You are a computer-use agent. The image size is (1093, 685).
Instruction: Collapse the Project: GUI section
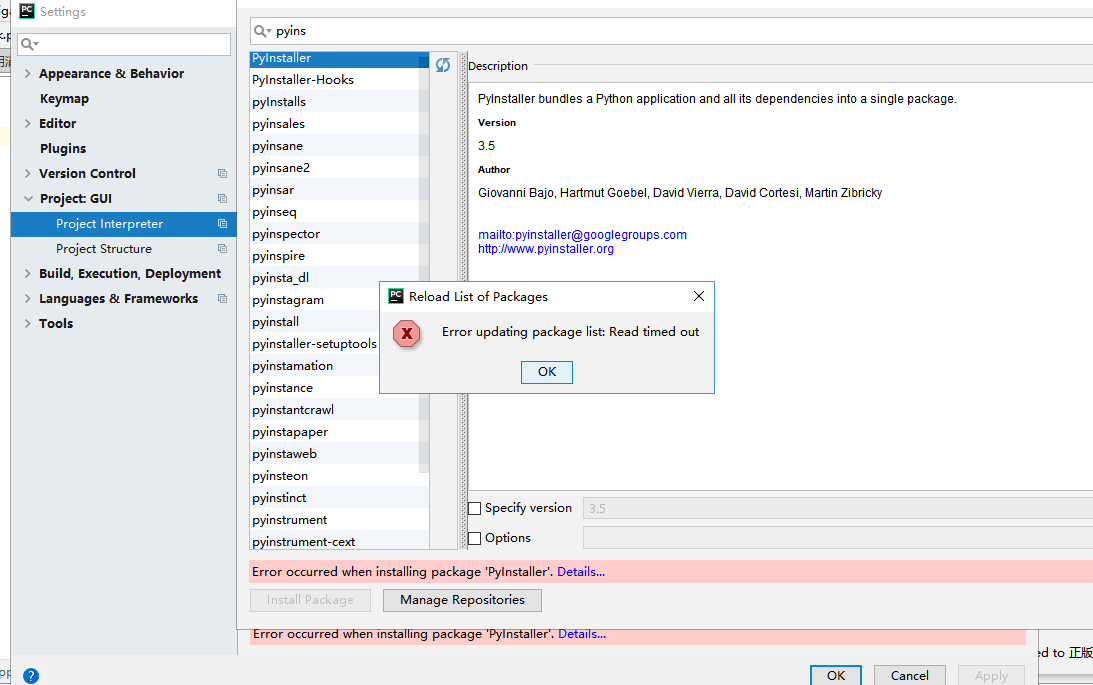(28, 199)
